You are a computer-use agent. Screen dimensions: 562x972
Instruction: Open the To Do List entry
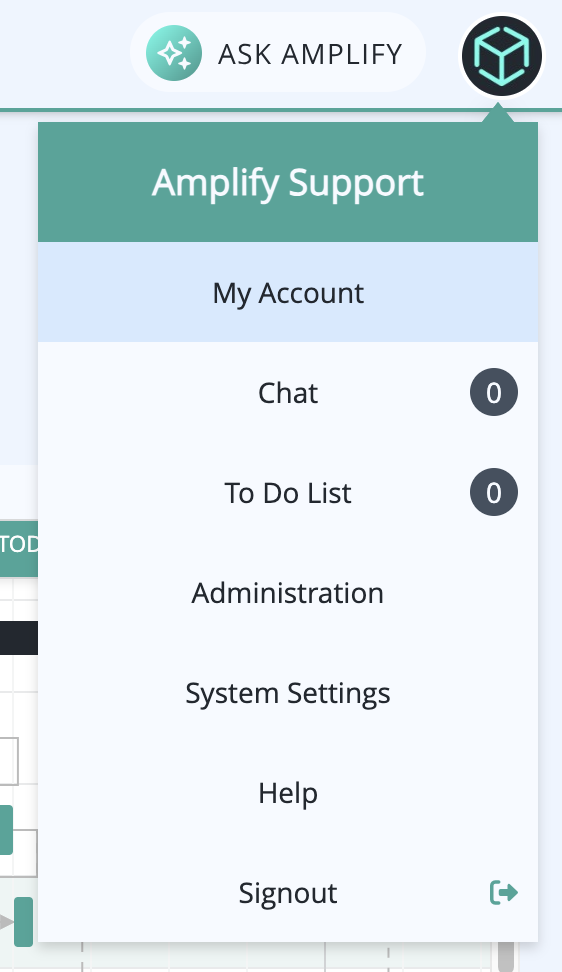(288, 493)
